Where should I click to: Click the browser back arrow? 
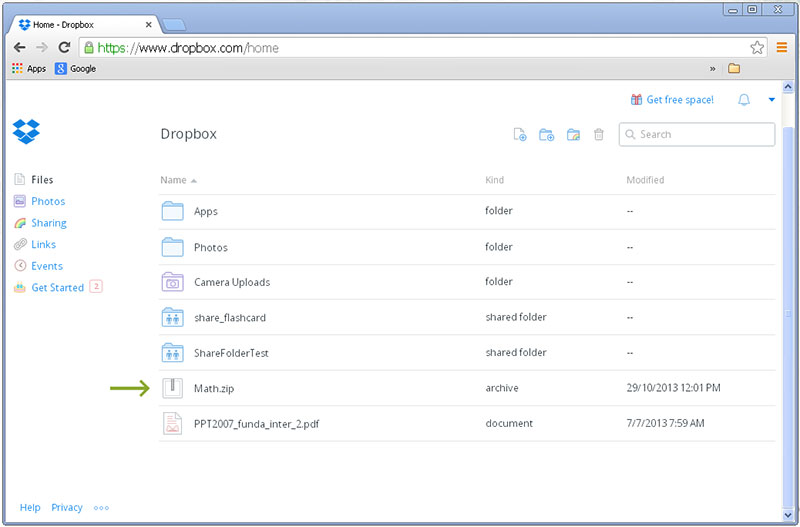pos(19,47)
